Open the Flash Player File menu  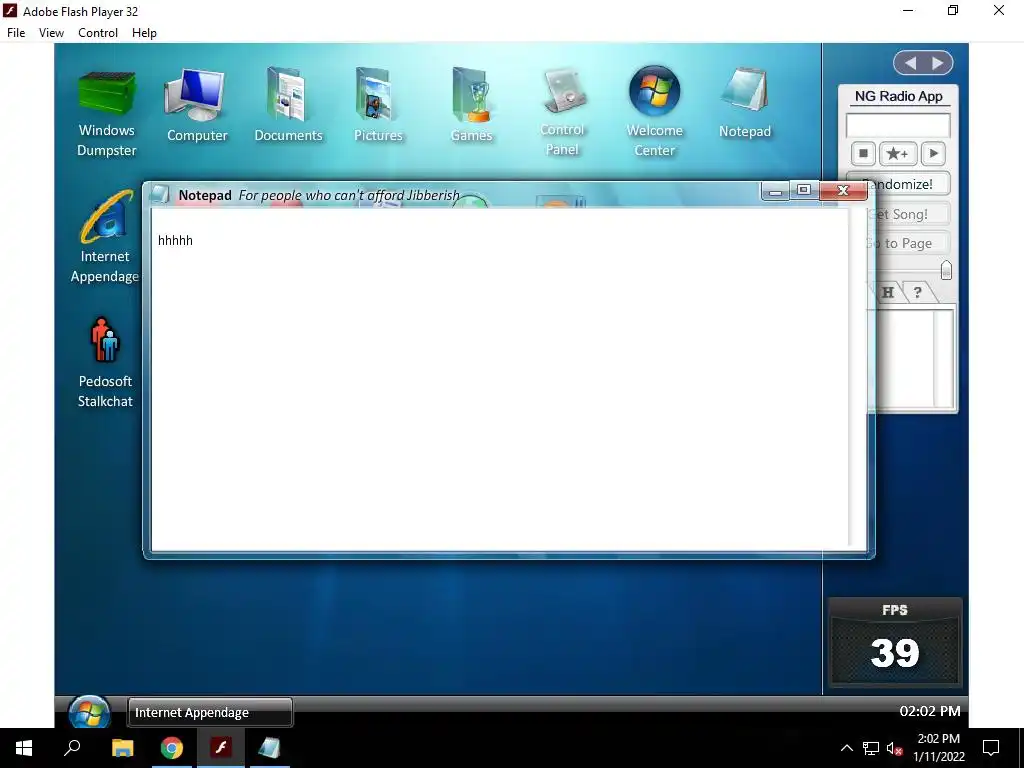coord(16,33)
